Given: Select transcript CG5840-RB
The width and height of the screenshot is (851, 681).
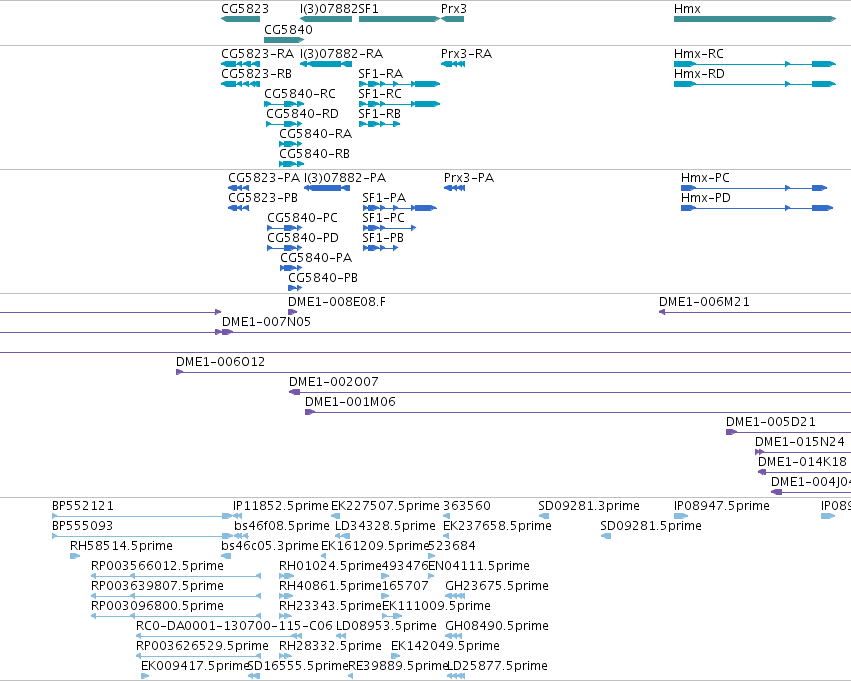Looking at the screenshot, I should [291, 164].
